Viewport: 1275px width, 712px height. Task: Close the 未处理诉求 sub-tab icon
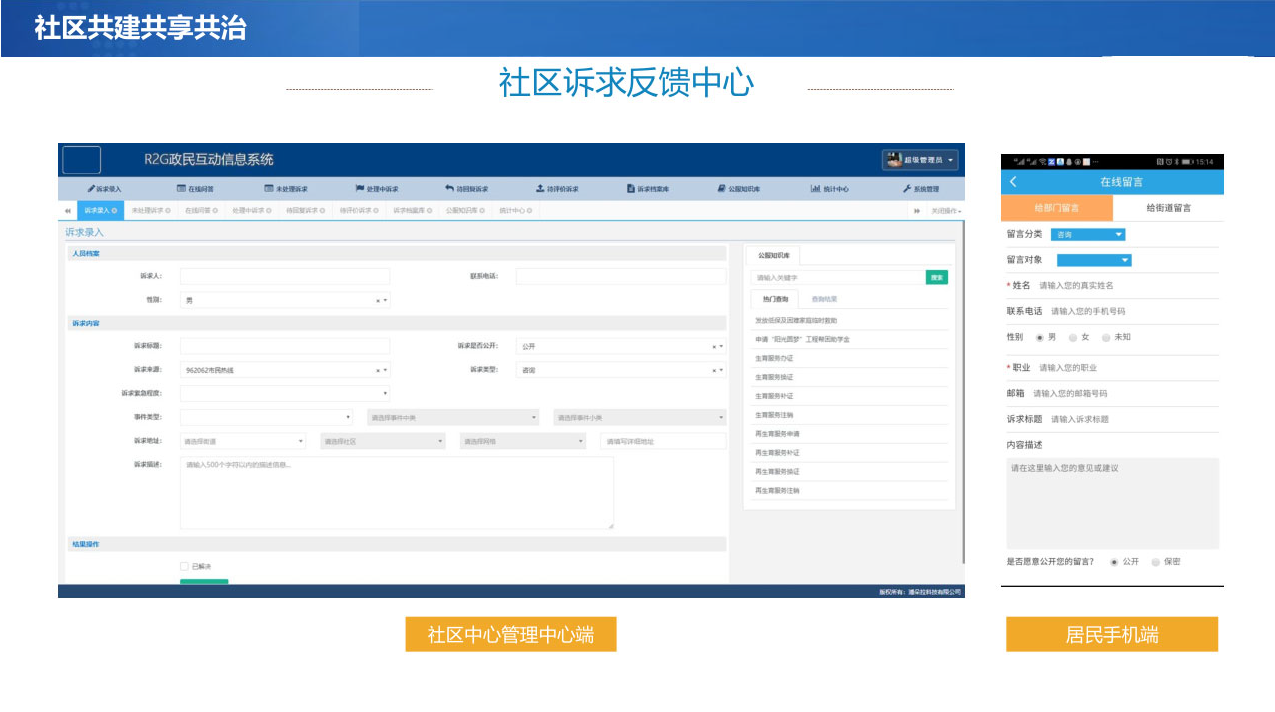tap(168, 211)
